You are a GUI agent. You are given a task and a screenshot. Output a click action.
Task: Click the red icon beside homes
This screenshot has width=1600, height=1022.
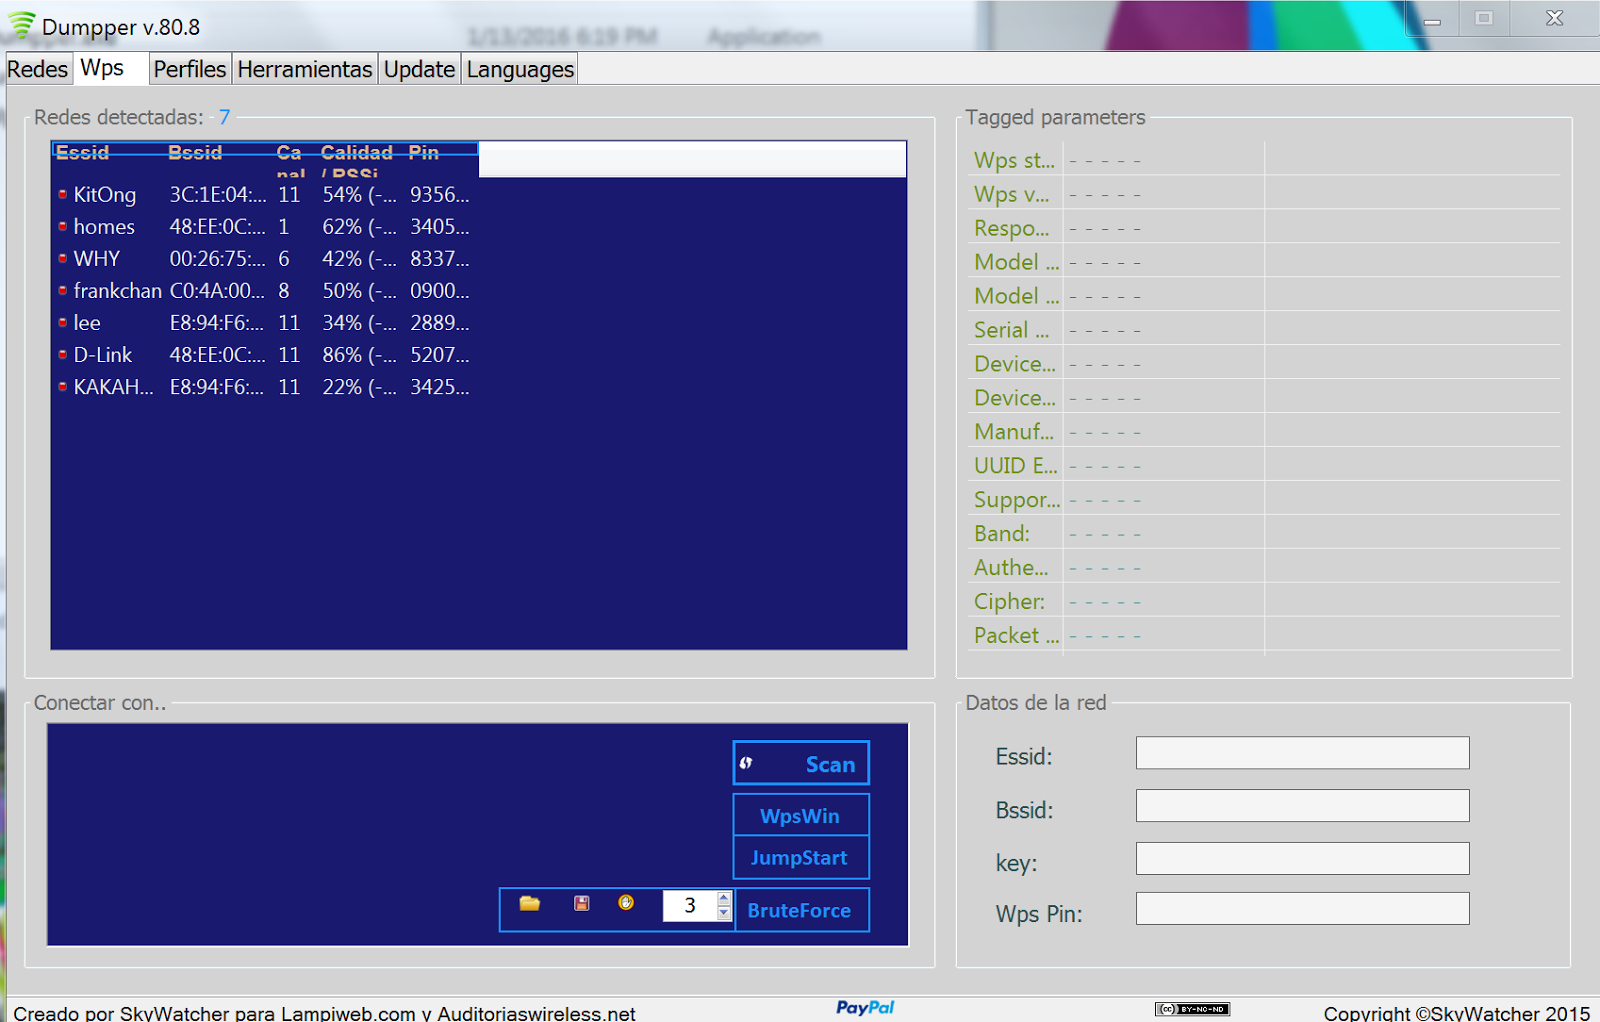(x=63, y=226)
